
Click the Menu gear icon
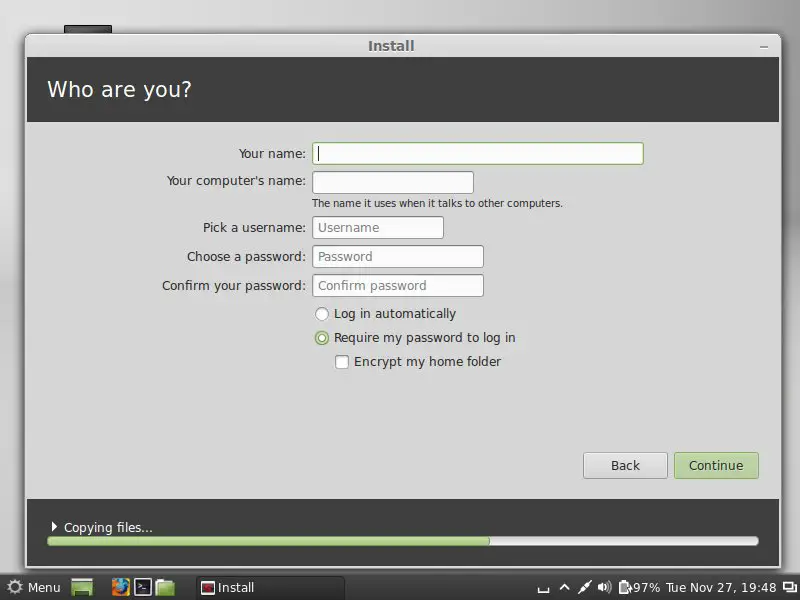click(x=15, y=587)
